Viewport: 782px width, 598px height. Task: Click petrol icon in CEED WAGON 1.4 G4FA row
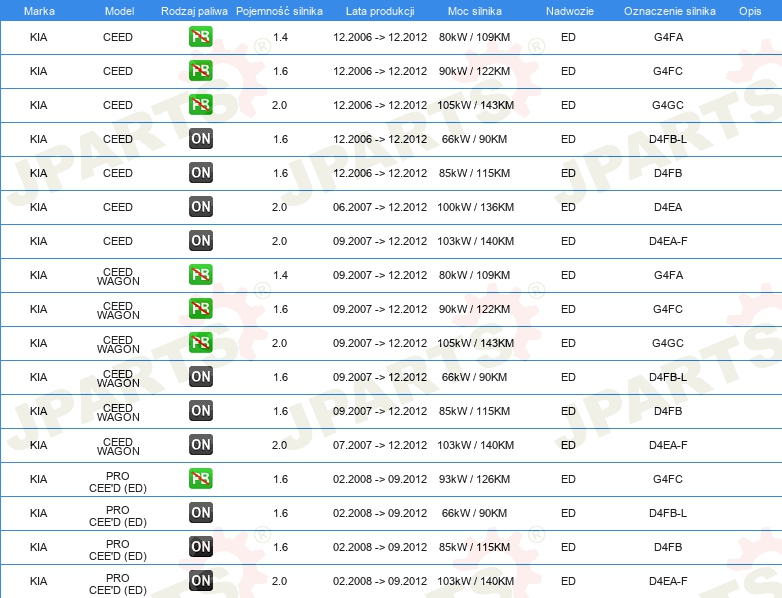point(200,275)
